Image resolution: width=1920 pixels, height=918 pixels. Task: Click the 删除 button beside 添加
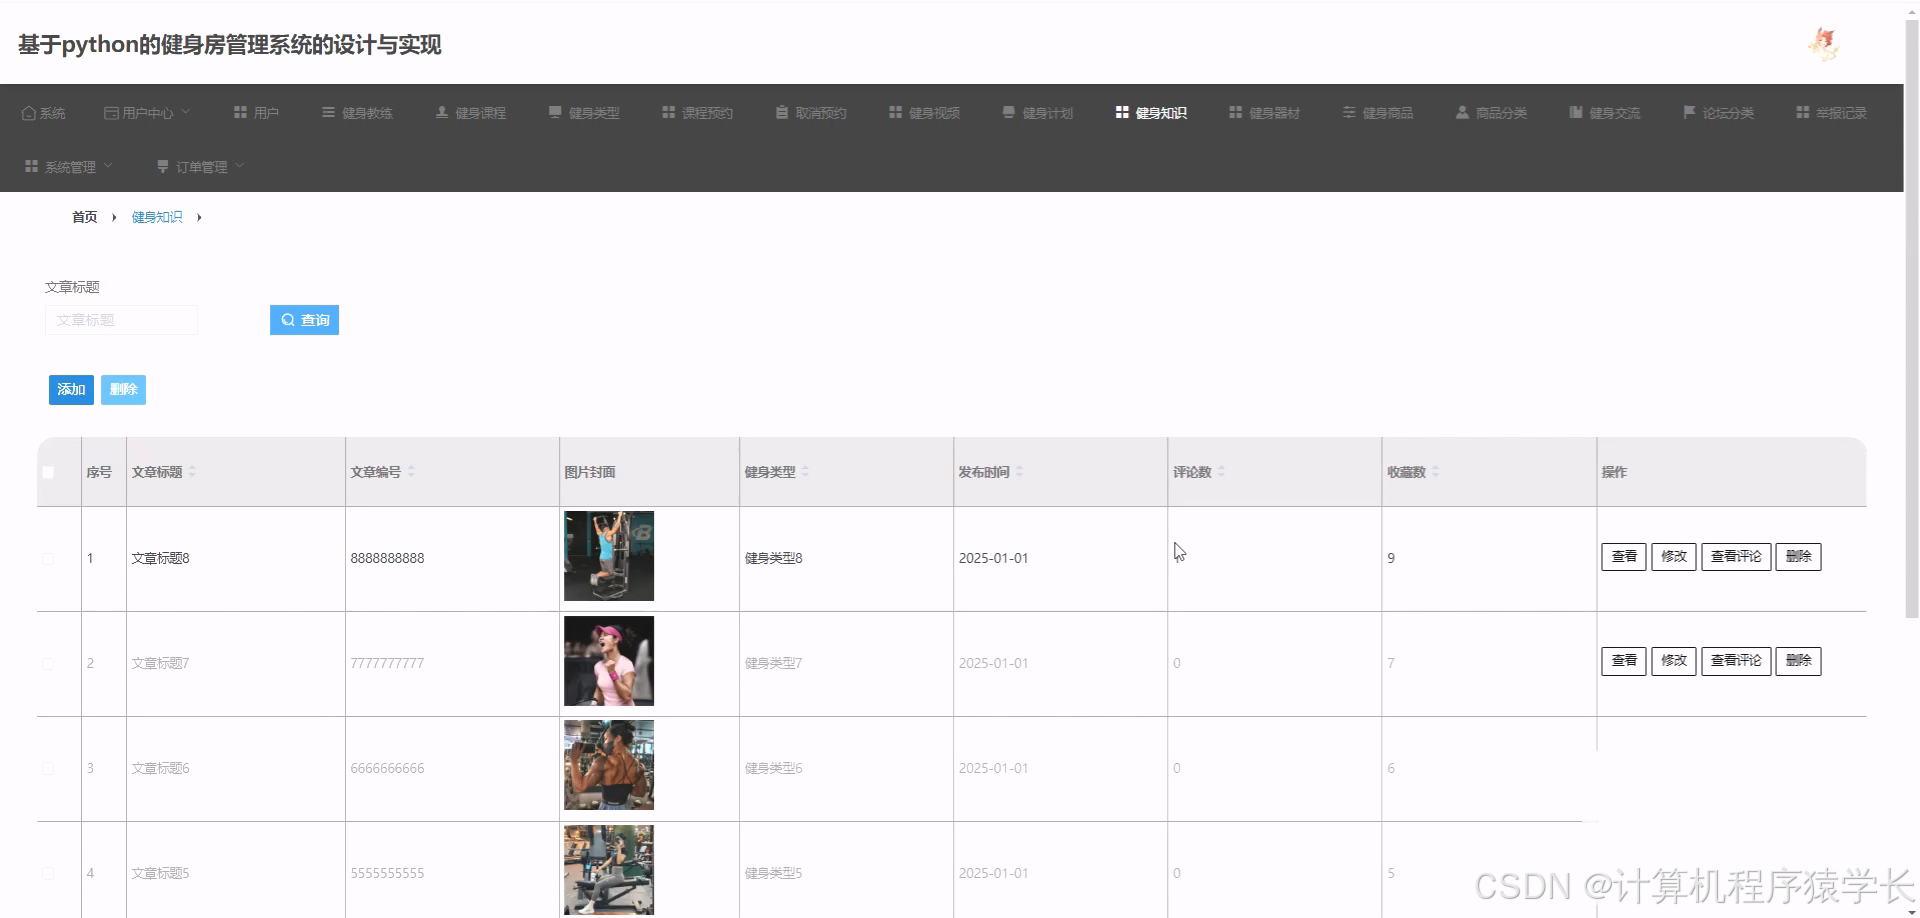click(123, 389)
